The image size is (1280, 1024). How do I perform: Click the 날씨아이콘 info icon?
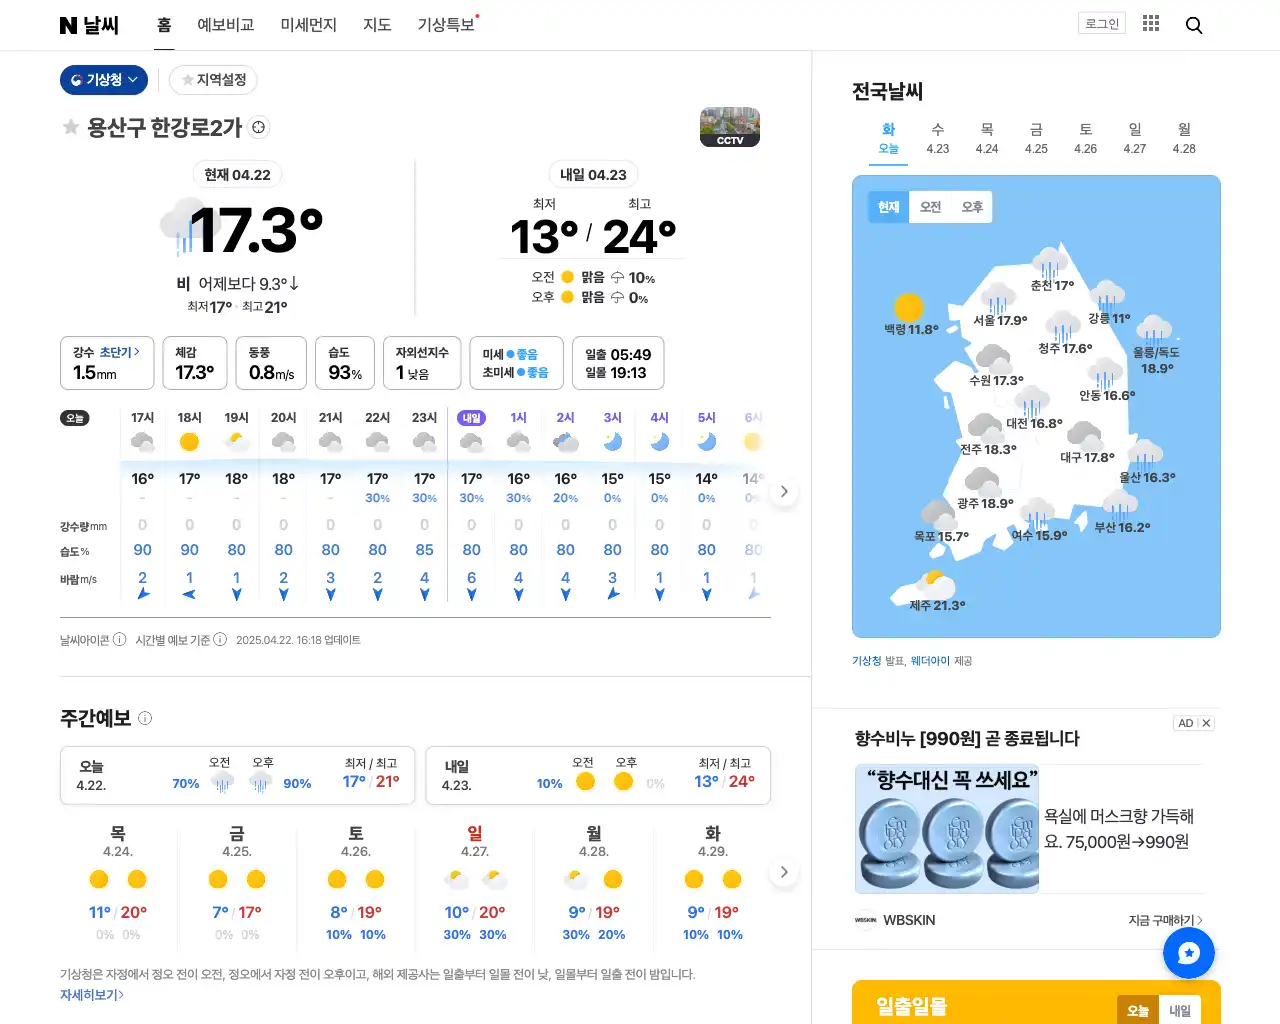(x=119, y=639)
